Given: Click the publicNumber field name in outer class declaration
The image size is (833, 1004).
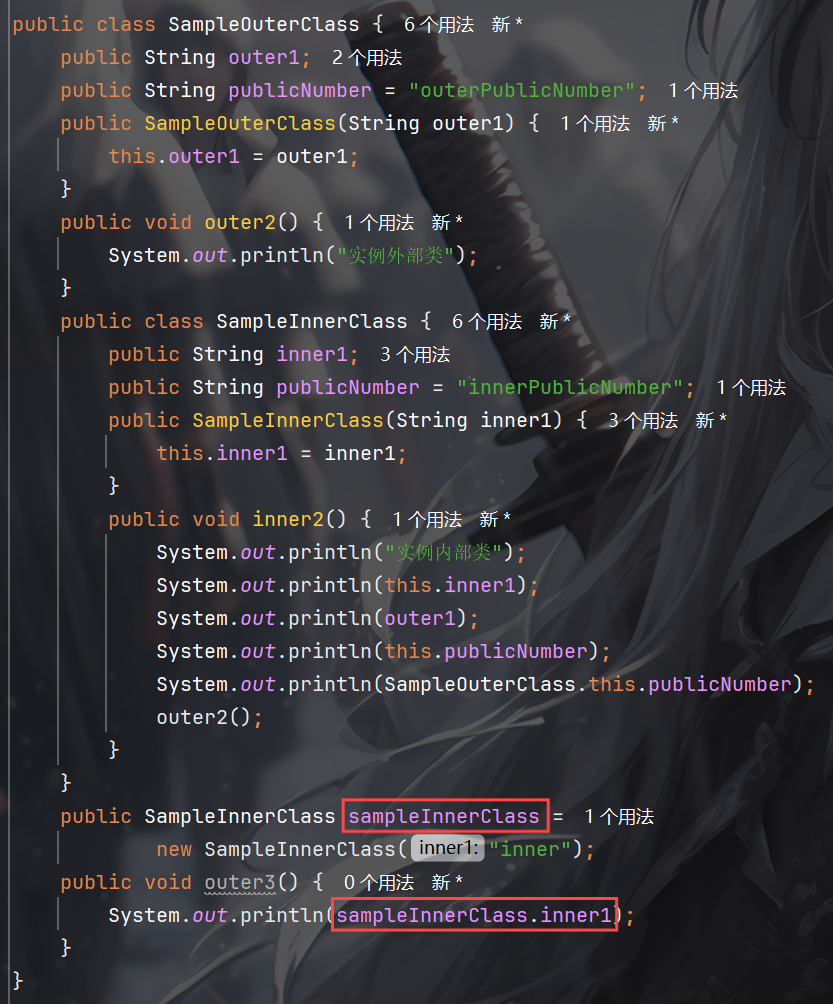Looking at the screenshot, I should tap(300, 91).
